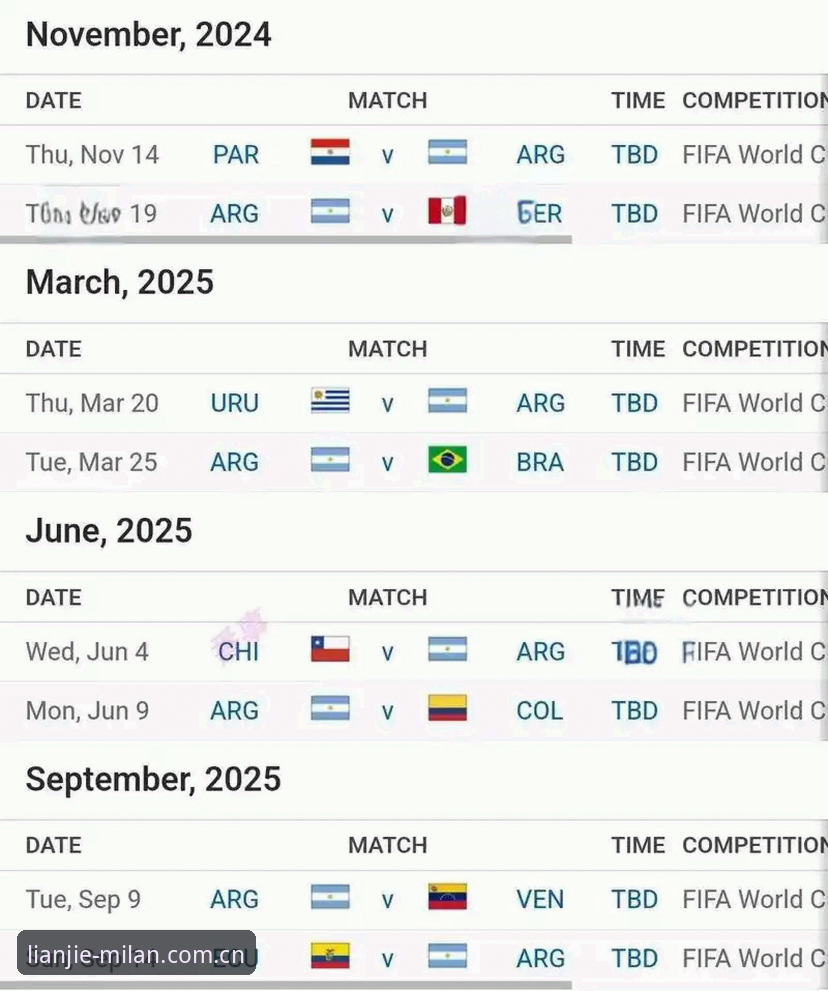This screenshot has height=991, width=828.
Task: Open the COL team link
Action: (x=539, y=710)
